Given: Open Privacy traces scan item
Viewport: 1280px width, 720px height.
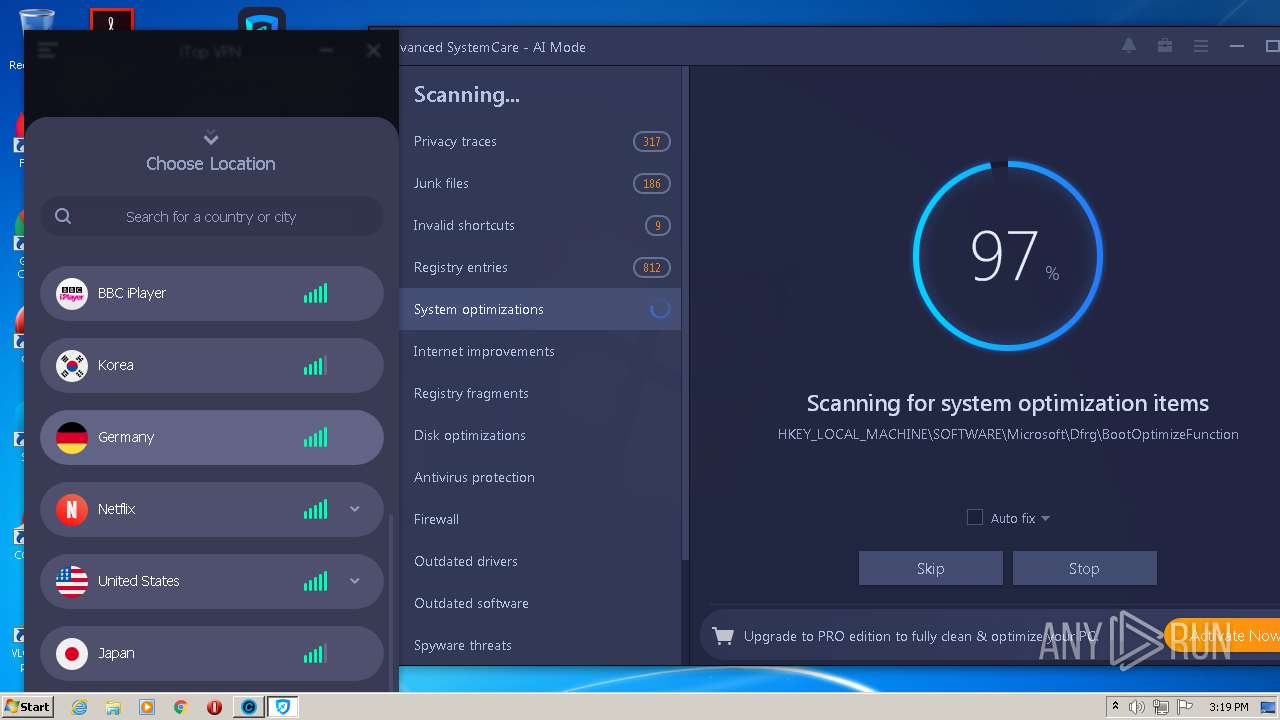Looking at the screenshot, I should [x=540, y=141].
